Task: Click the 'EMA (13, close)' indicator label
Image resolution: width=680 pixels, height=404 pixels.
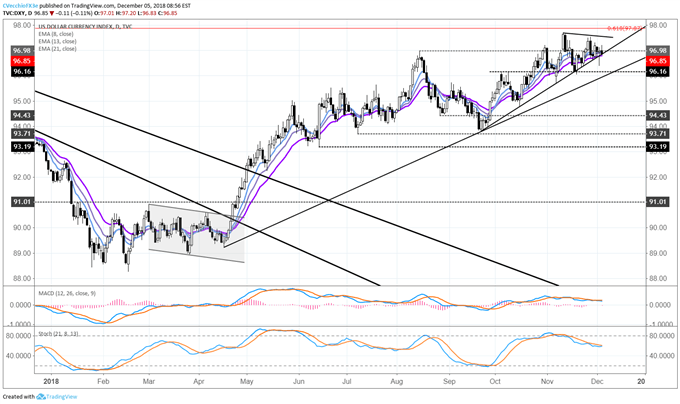Action: coord(57,41)
